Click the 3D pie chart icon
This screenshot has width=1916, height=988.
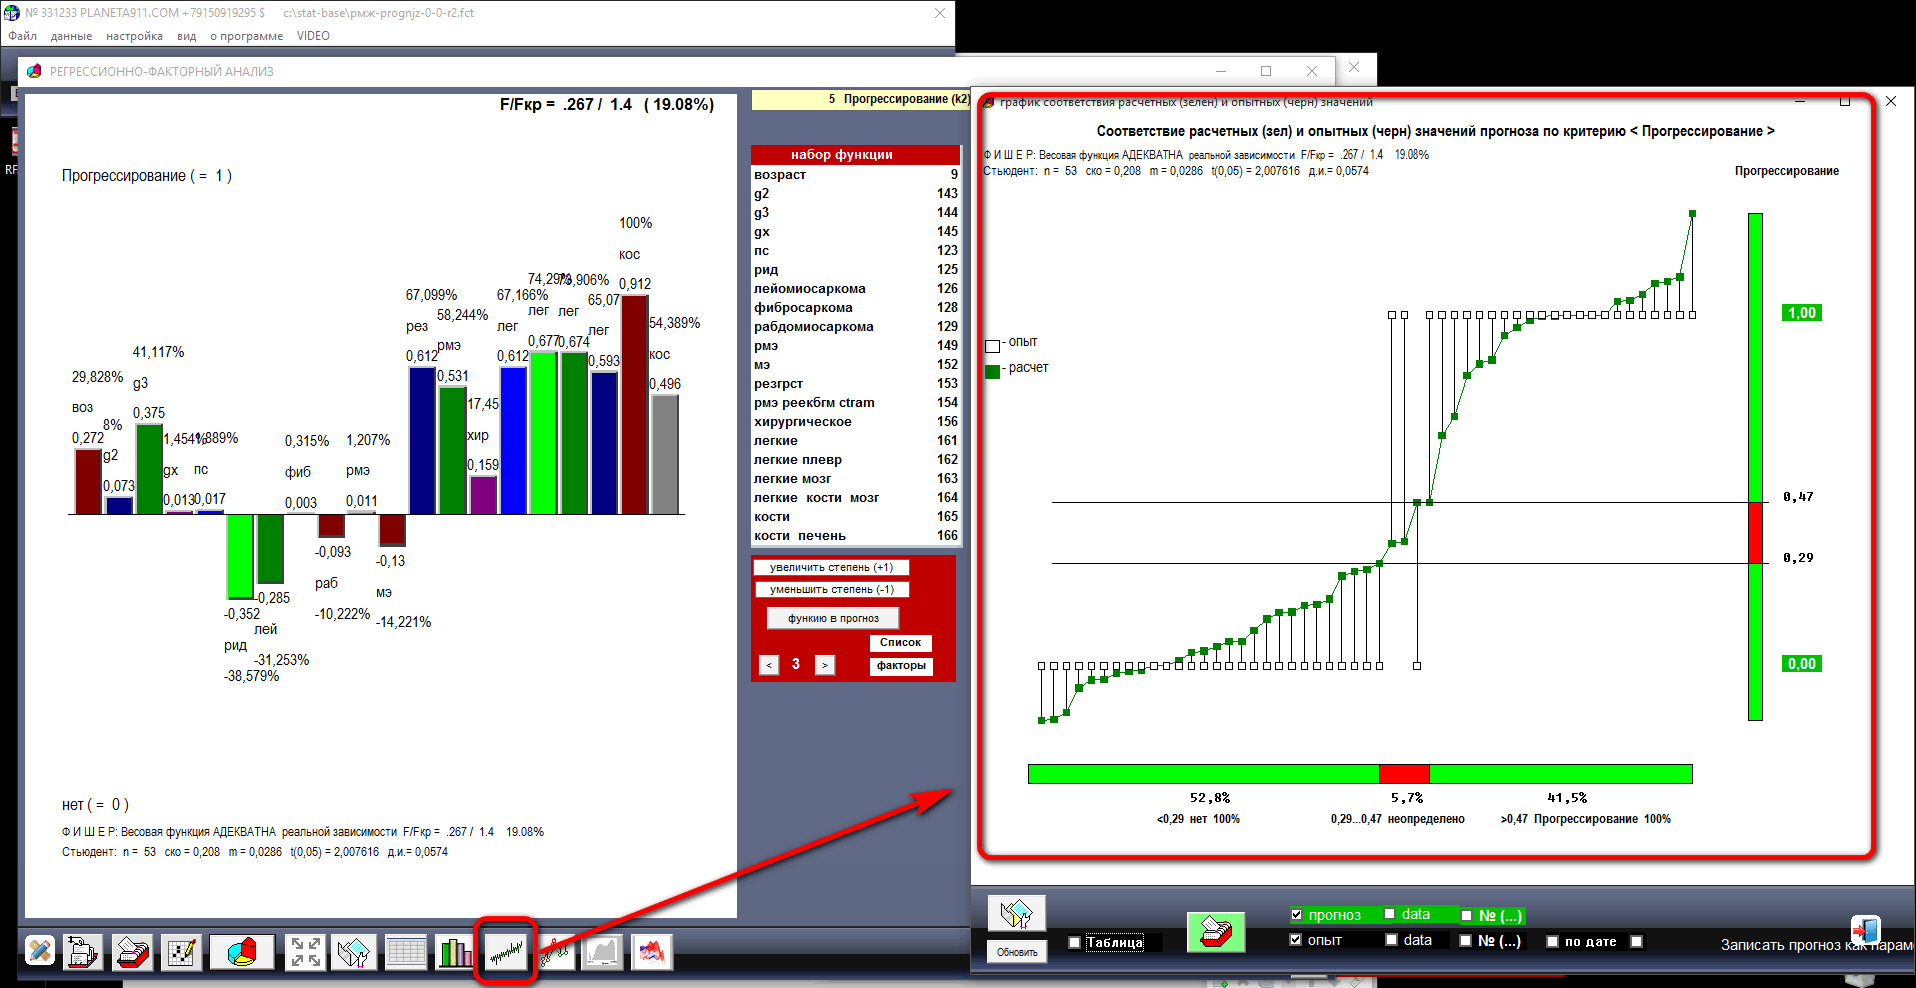click(x=241, y=951)
